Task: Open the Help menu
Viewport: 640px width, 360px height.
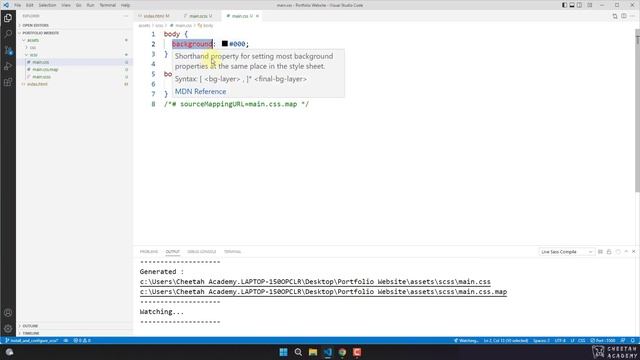Action: [x=125, y=5]
